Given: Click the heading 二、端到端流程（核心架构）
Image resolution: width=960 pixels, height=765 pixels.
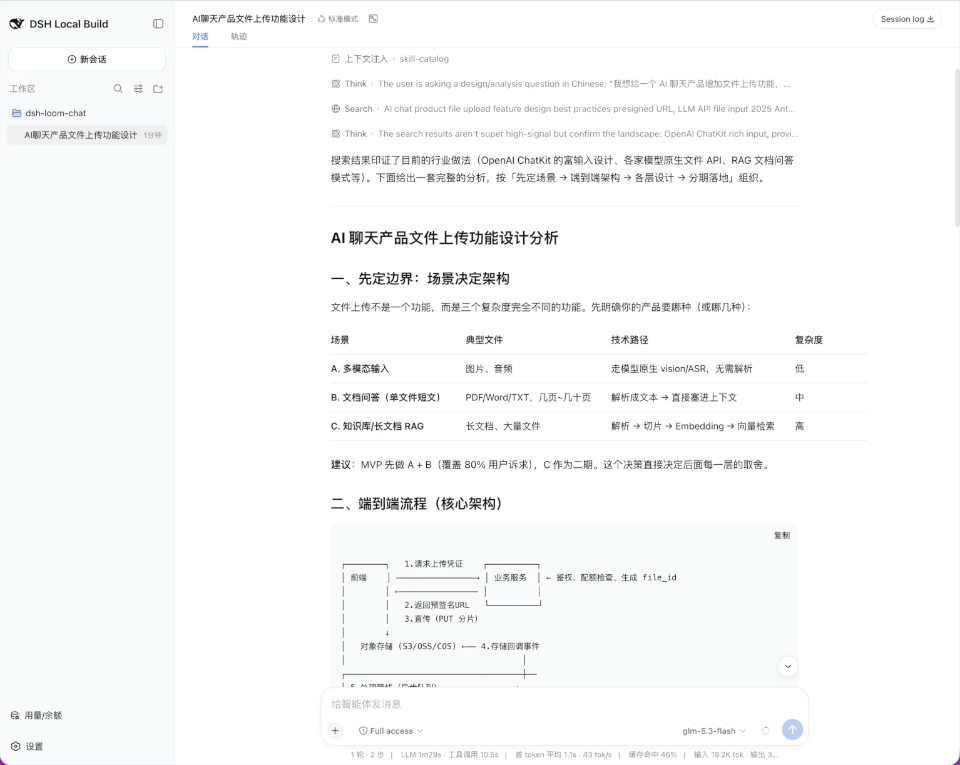Looking at the screenshot, I should point(416,504).
